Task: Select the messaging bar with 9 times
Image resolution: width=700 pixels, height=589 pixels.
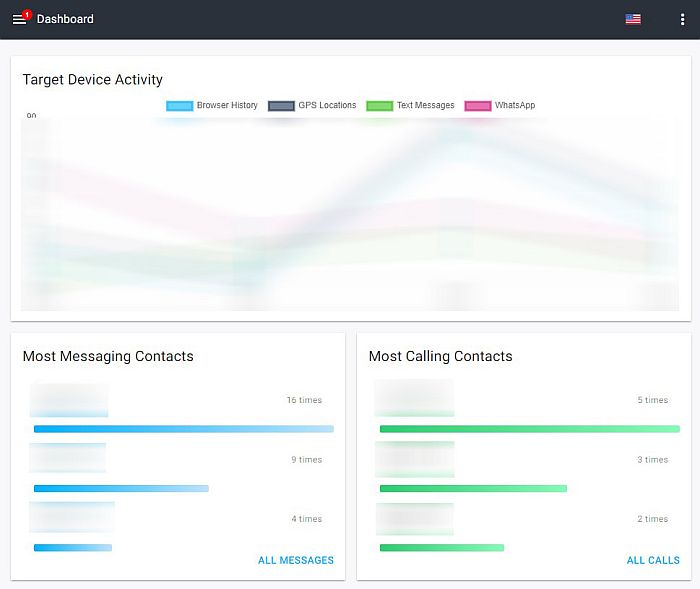Action: pyautogui.click(x=121, y=489)
